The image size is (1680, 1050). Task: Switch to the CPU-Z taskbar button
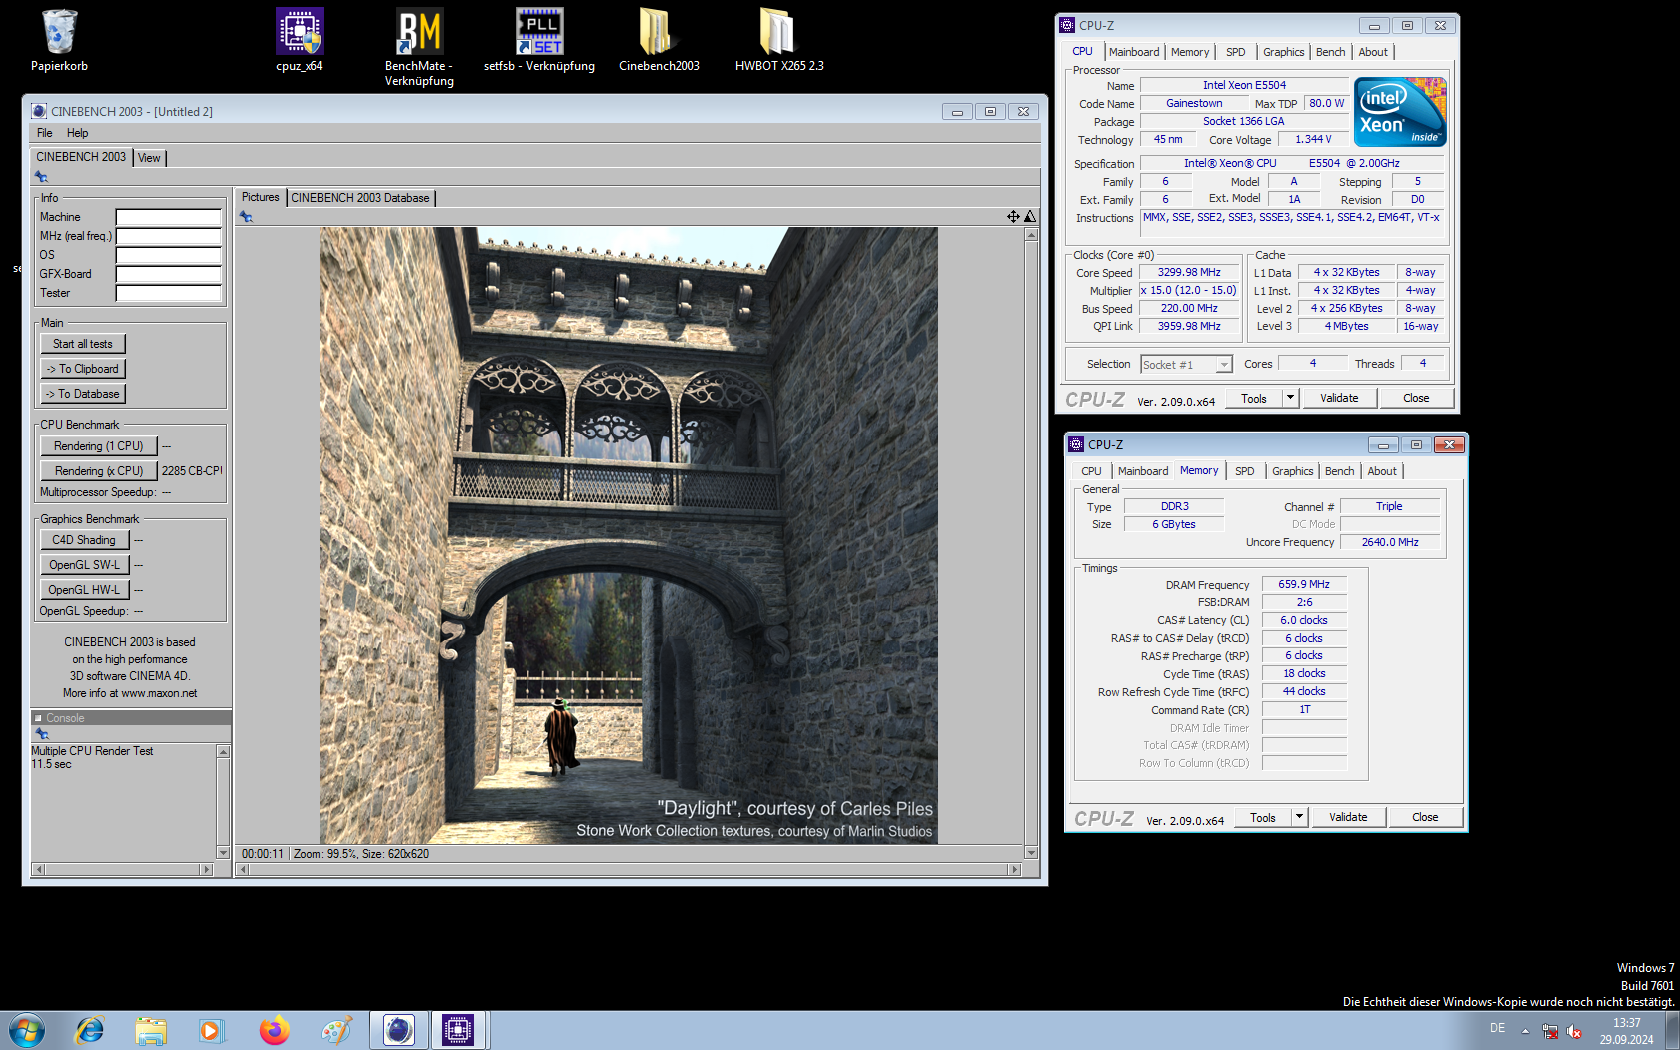pyautogui.click(x=458, y=1030)
